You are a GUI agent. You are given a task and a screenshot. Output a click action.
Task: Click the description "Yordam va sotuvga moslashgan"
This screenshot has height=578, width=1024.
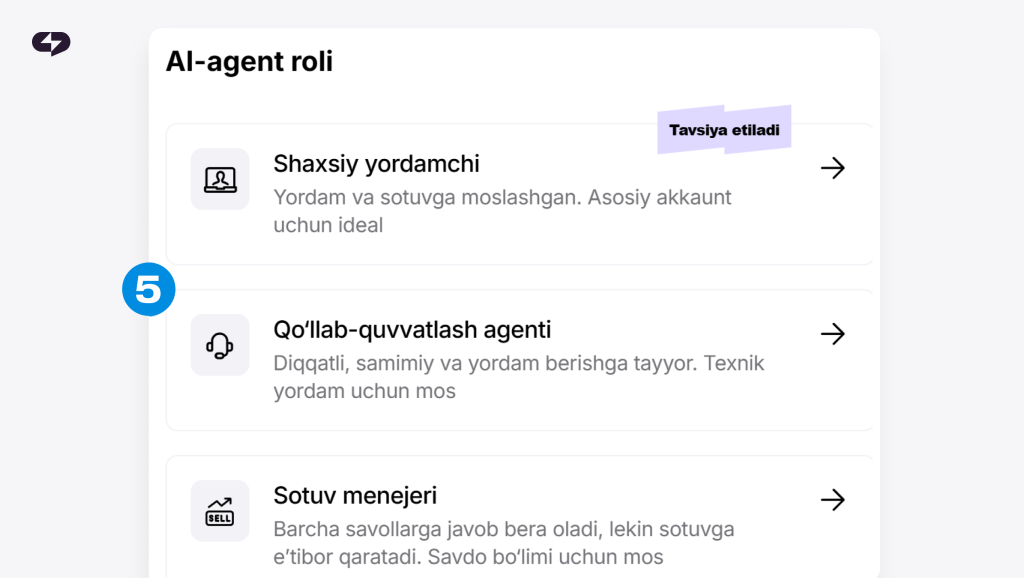(427, 197)
